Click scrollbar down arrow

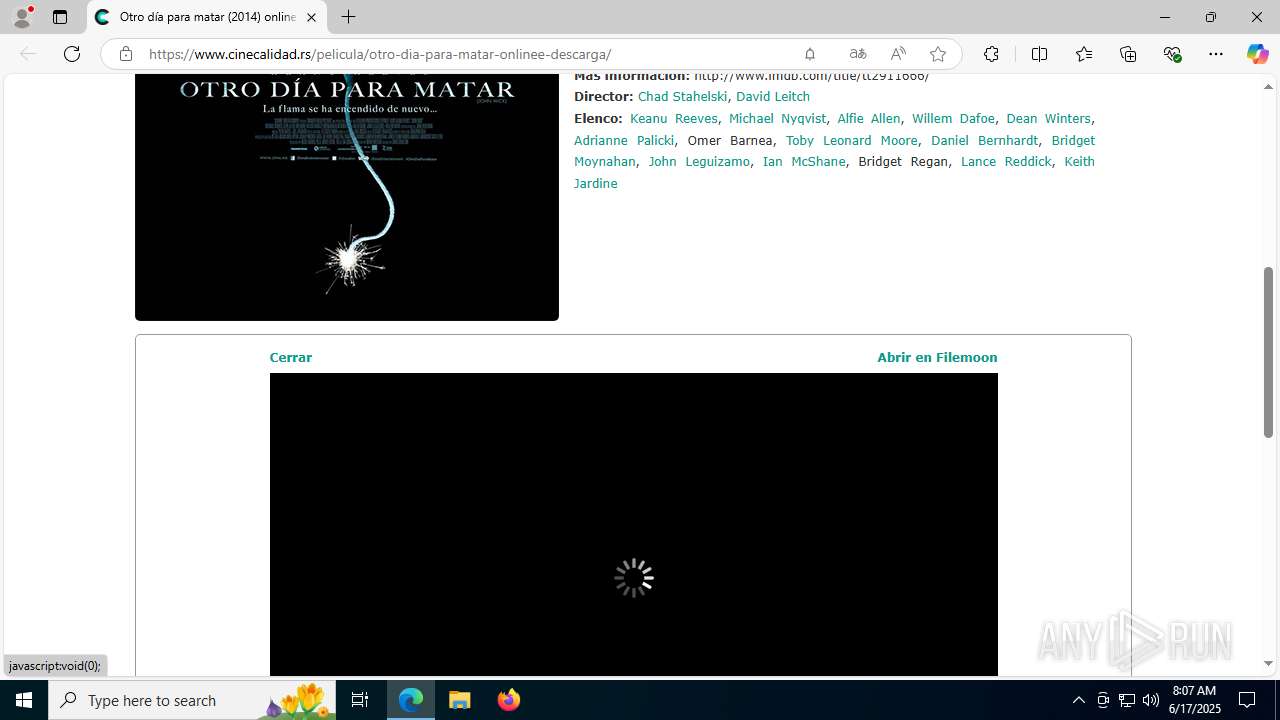click(1268, 664)
